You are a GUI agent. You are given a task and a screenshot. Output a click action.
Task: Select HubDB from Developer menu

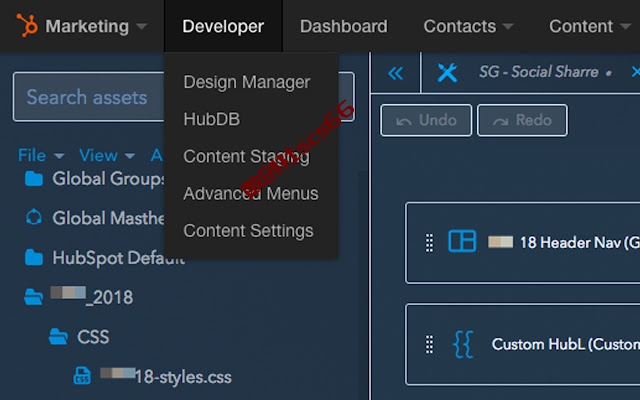coord(212,119)
